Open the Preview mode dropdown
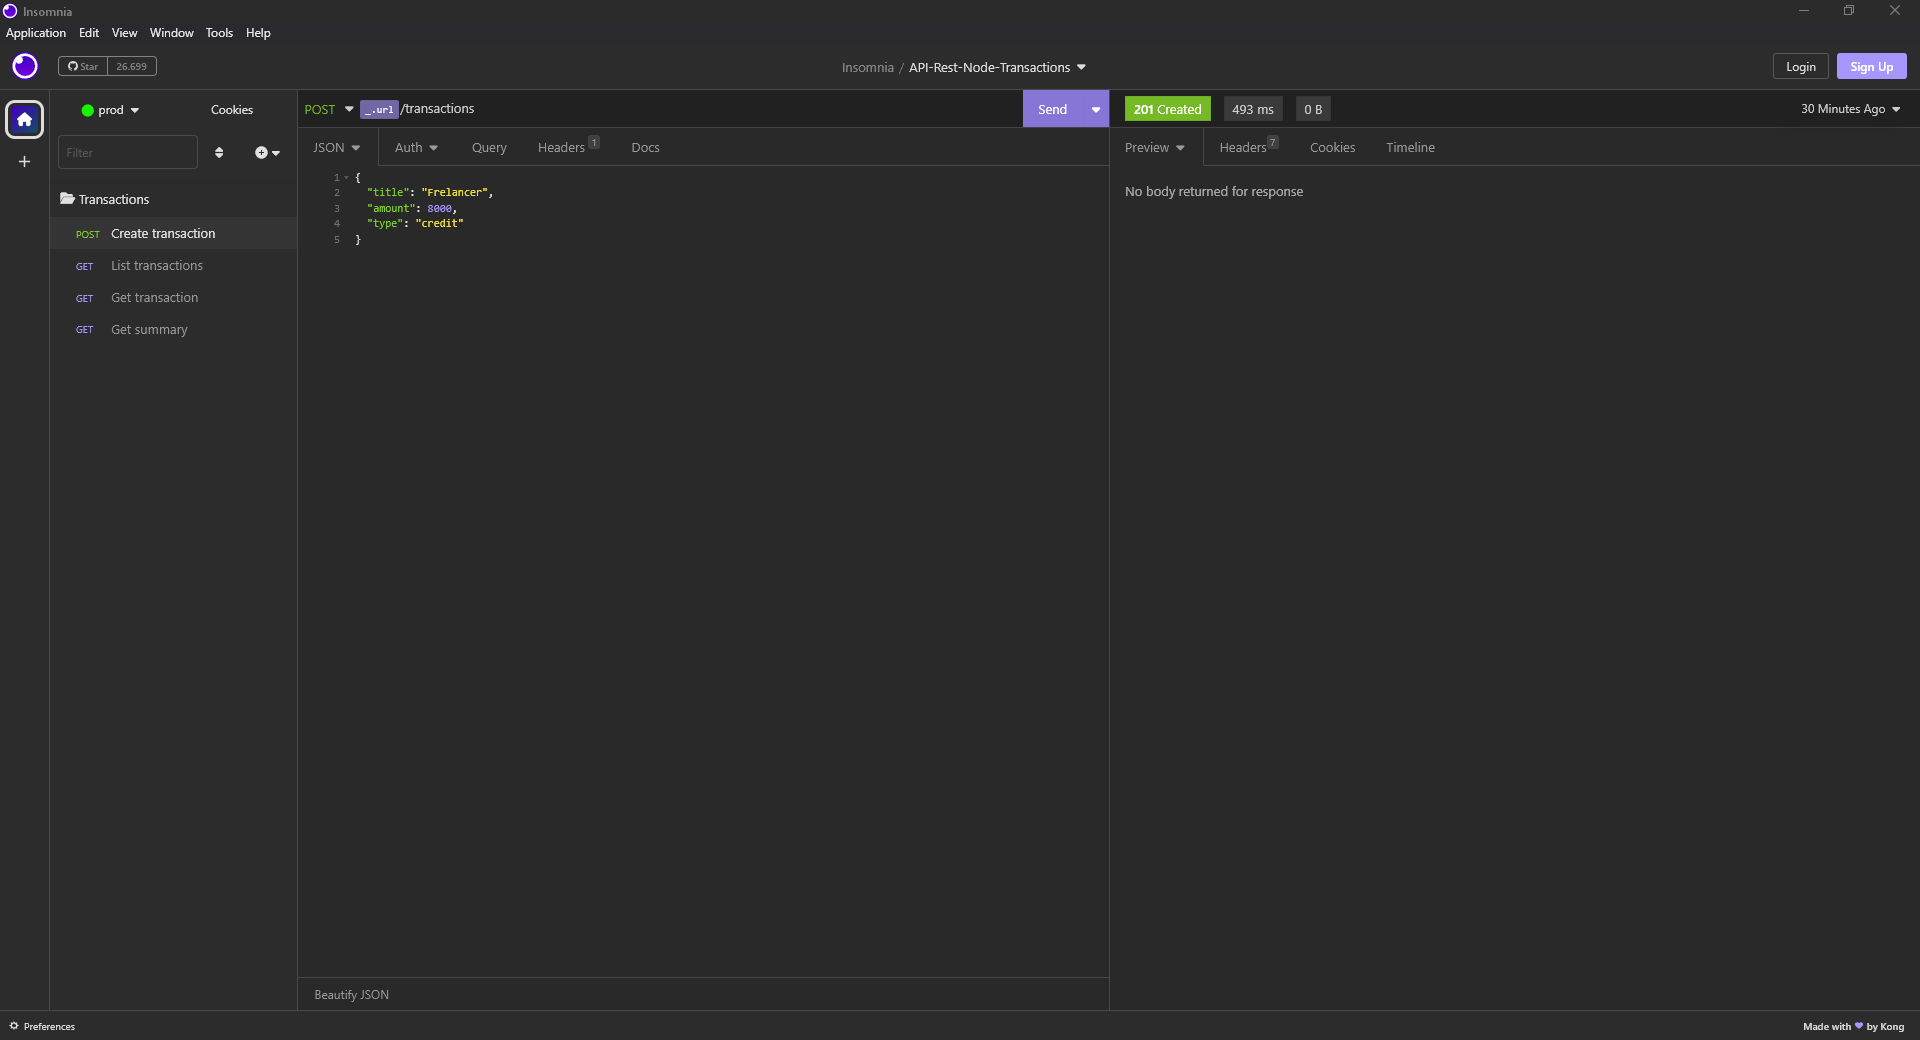This screenshot has width=1920, height=1040. pos(1154,147)
